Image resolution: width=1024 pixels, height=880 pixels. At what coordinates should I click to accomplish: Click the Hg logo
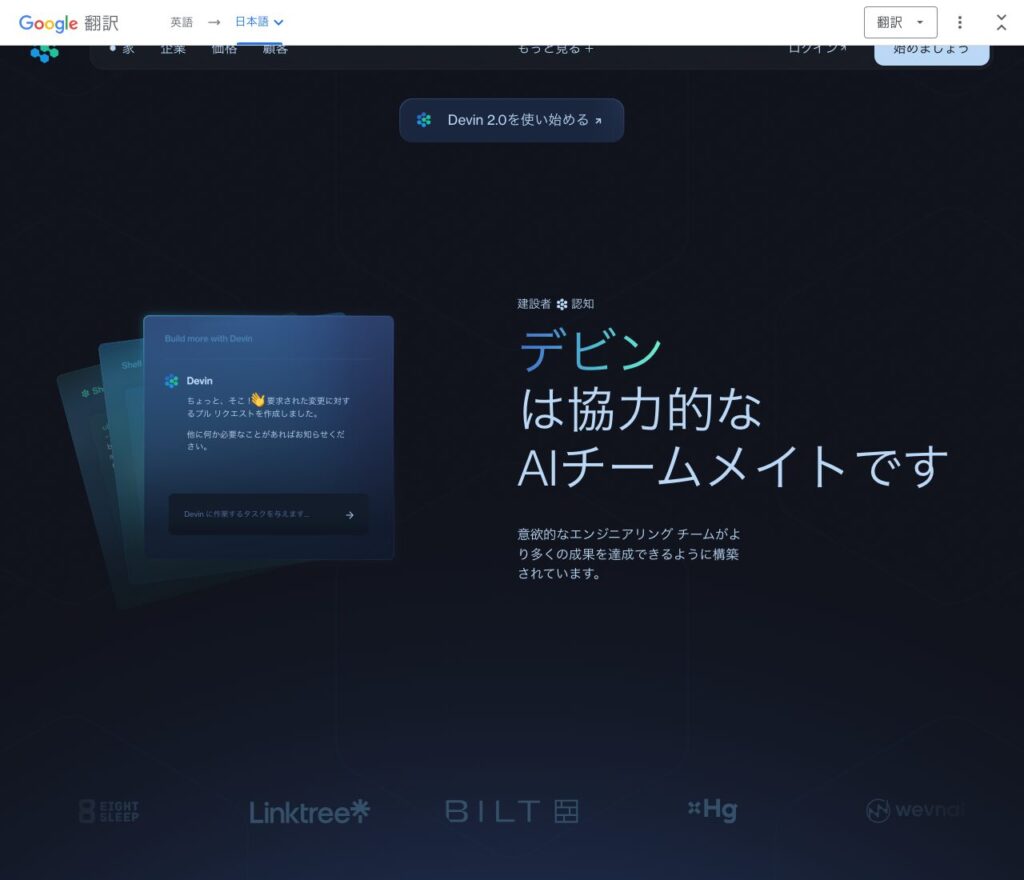tap(712, 809)
